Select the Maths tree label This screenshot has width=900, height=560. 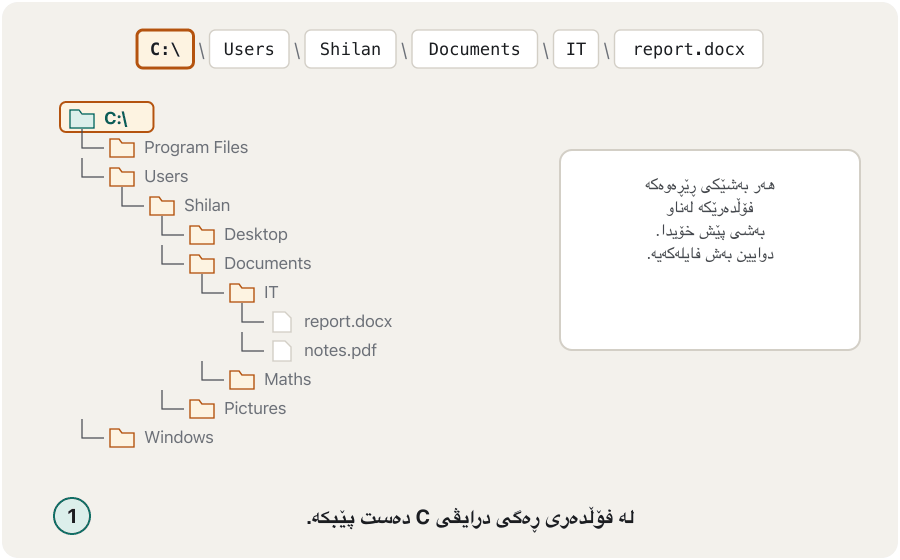[288, 379]
